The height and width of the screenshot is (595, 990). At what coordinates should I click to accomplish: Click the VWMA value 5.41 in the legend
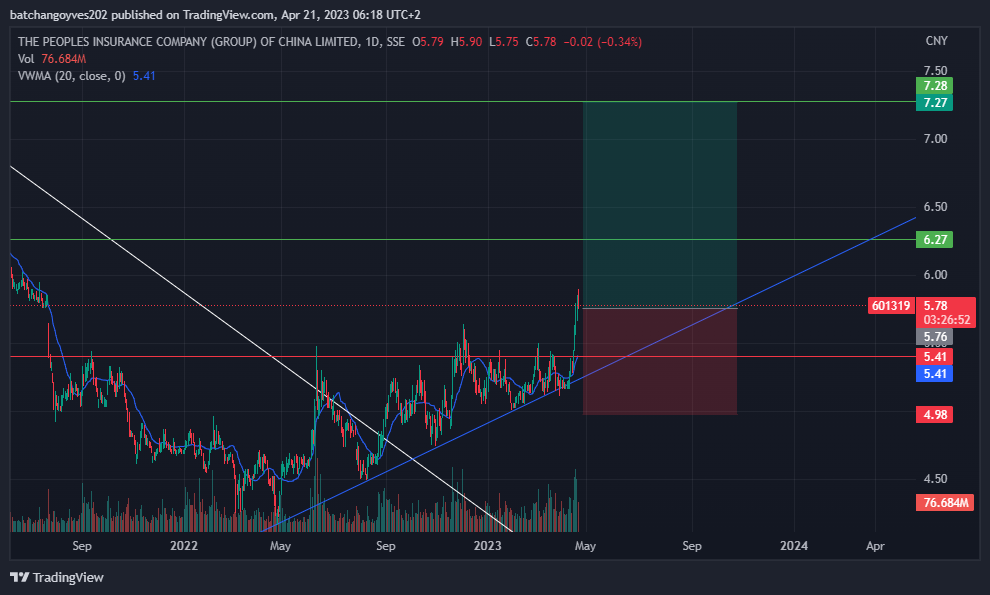click(x=144, y=76)
